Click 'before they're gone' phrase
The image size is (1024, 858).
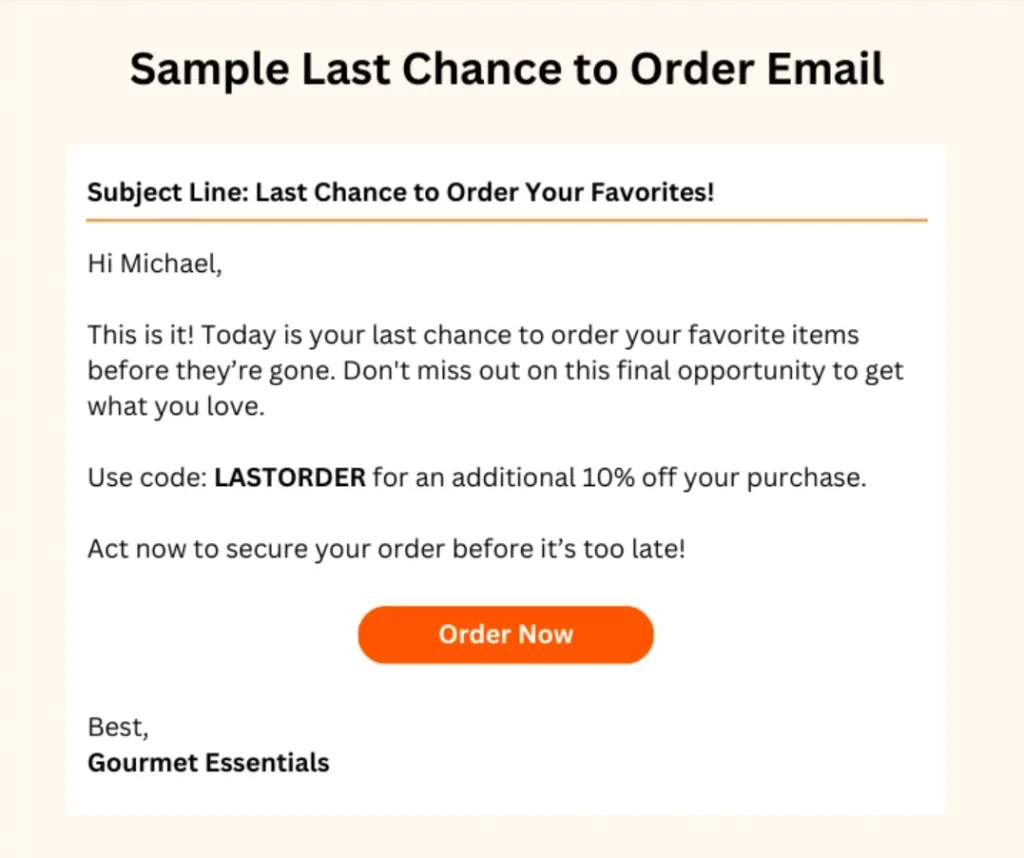click(212, 370)
